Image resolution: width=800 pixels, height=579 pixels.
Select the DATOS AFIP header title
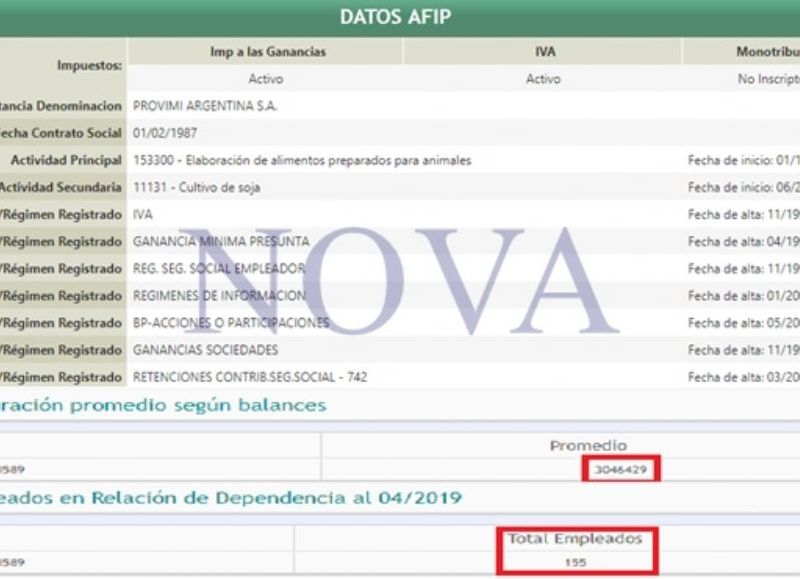coord(395,17)
